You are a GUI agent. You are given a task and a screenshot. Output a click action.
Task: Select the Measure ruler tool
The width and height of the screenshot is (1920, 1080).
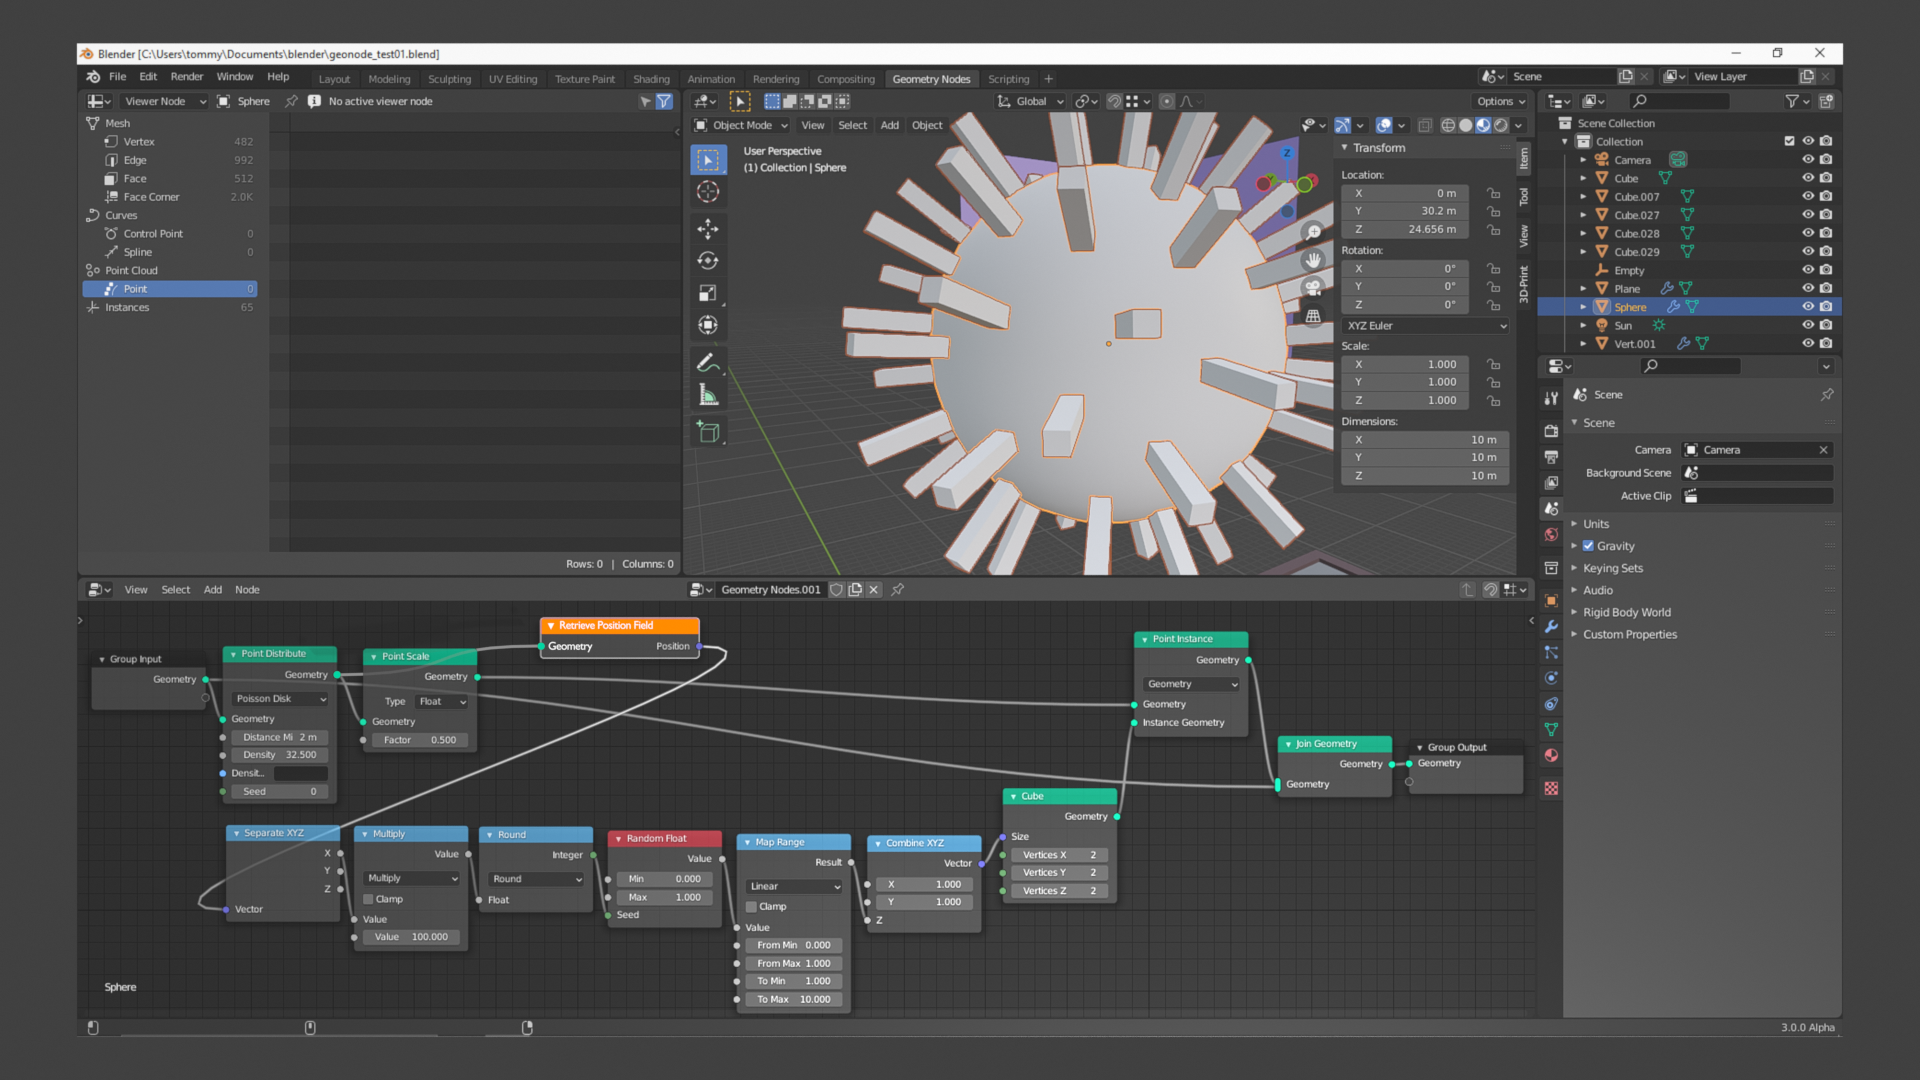click(x=708, y=395)
